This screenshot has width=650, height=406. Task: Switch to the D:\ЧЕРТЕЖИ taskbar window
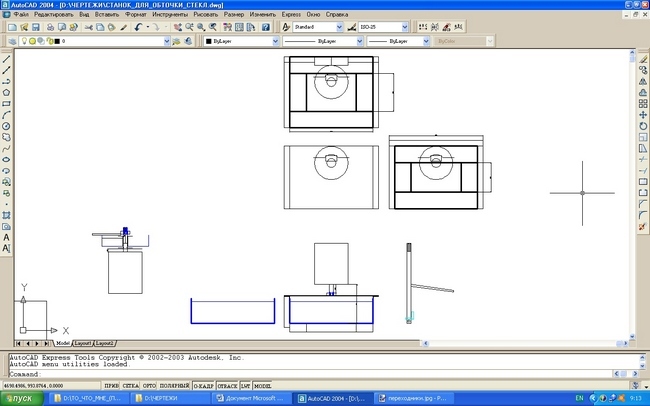(170, 399)
